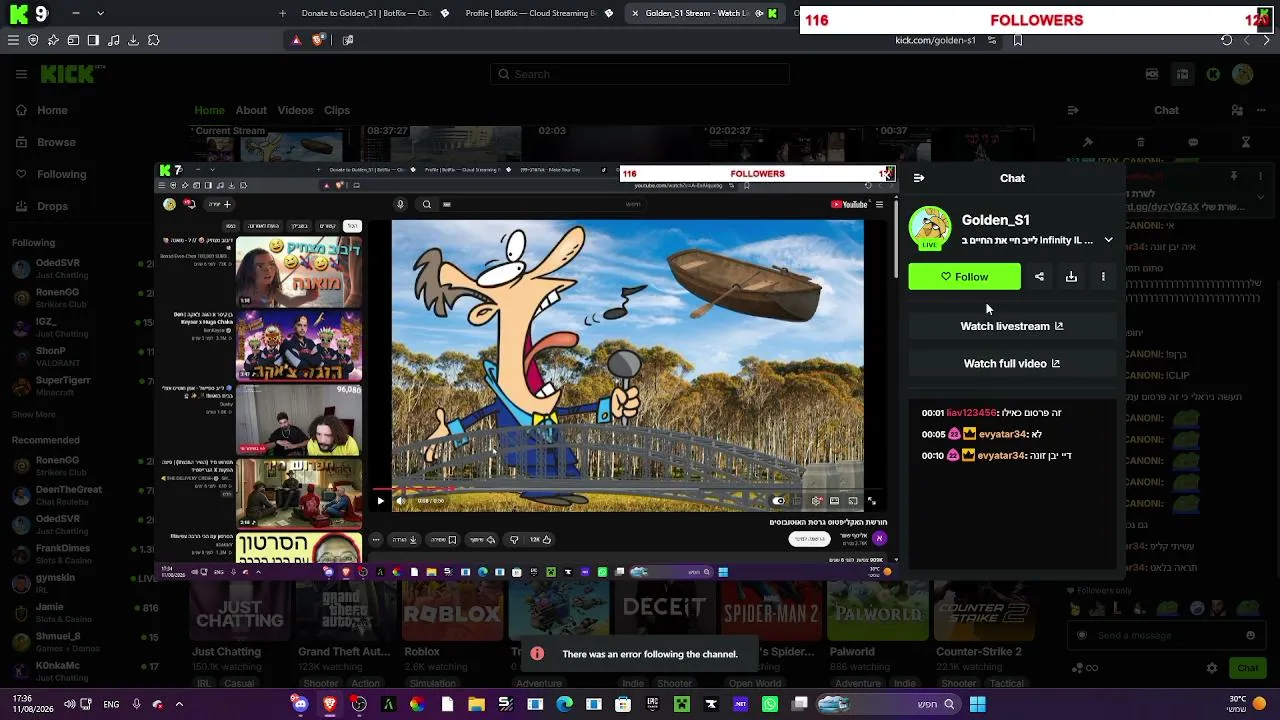This screenshot has width=1280, height=720.
Task: Open the Watch livestream link
Action: [1012, 326]
